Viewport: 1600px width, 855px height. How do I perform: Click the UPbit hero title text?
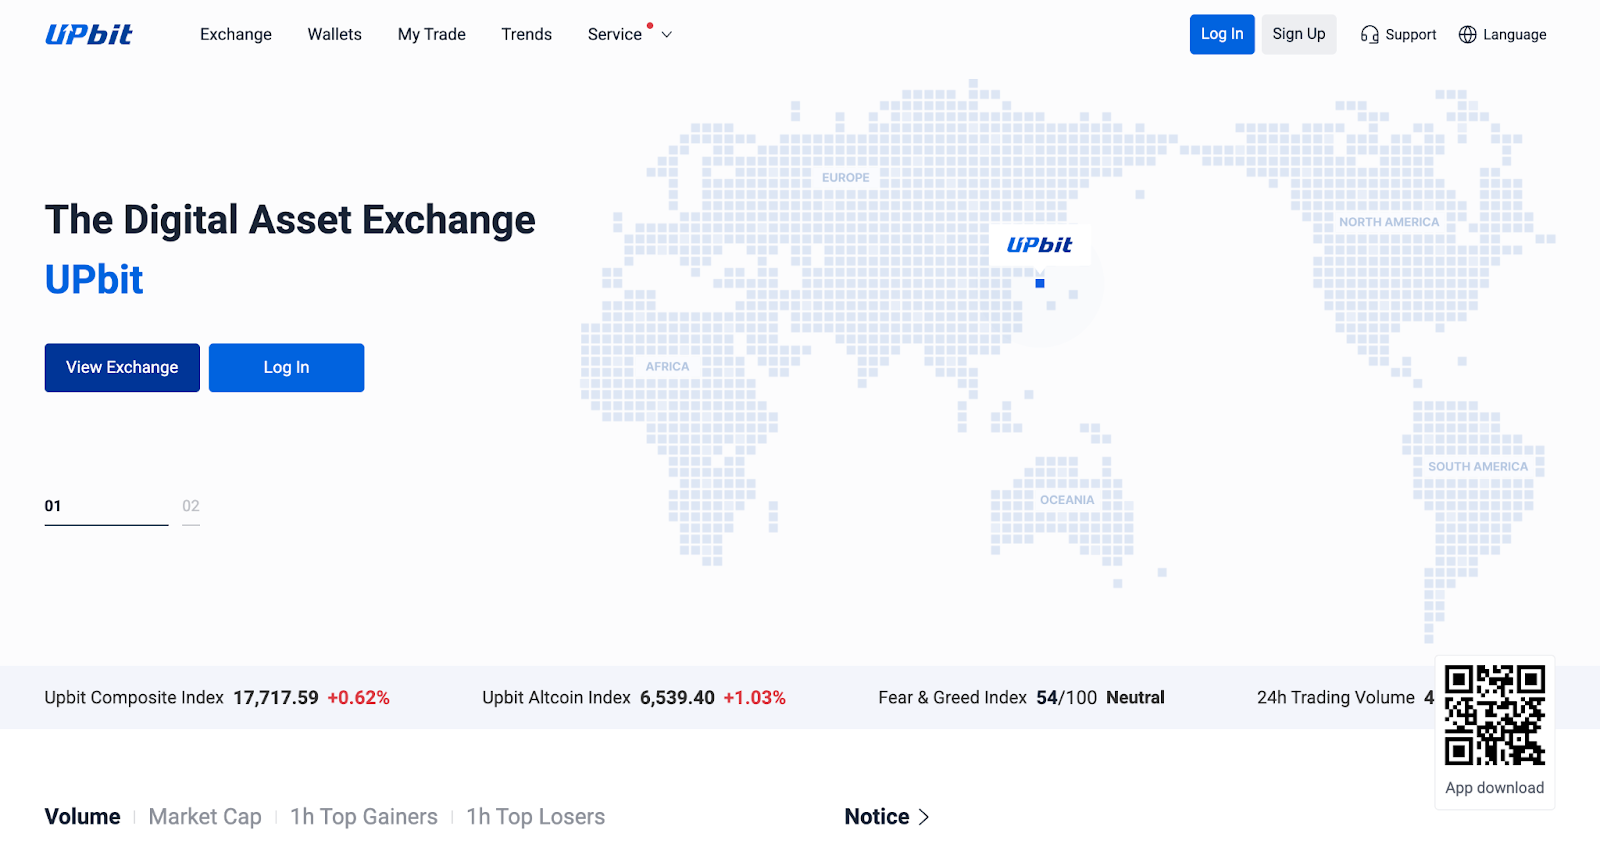click(94, 280)
